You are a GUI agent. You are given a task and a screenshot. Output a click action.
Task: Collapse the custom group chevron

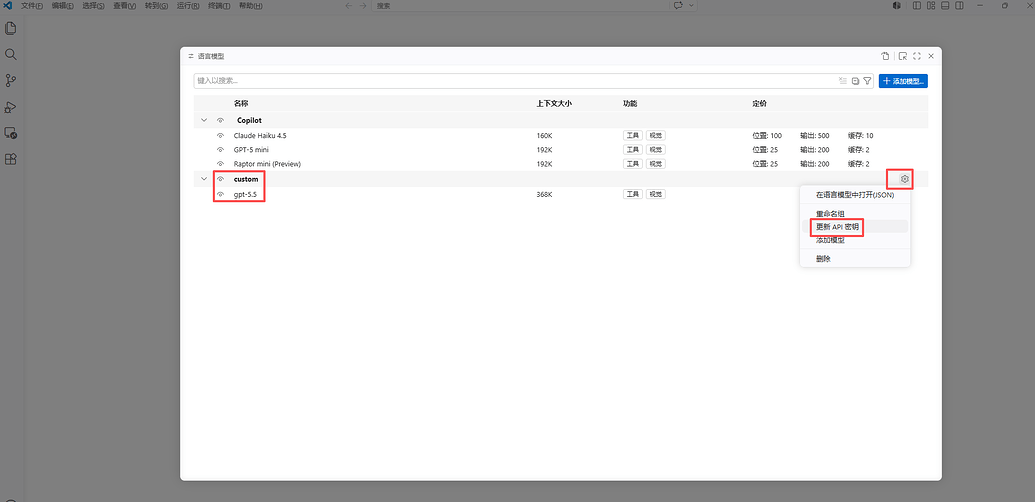click(x=203, y=179)
